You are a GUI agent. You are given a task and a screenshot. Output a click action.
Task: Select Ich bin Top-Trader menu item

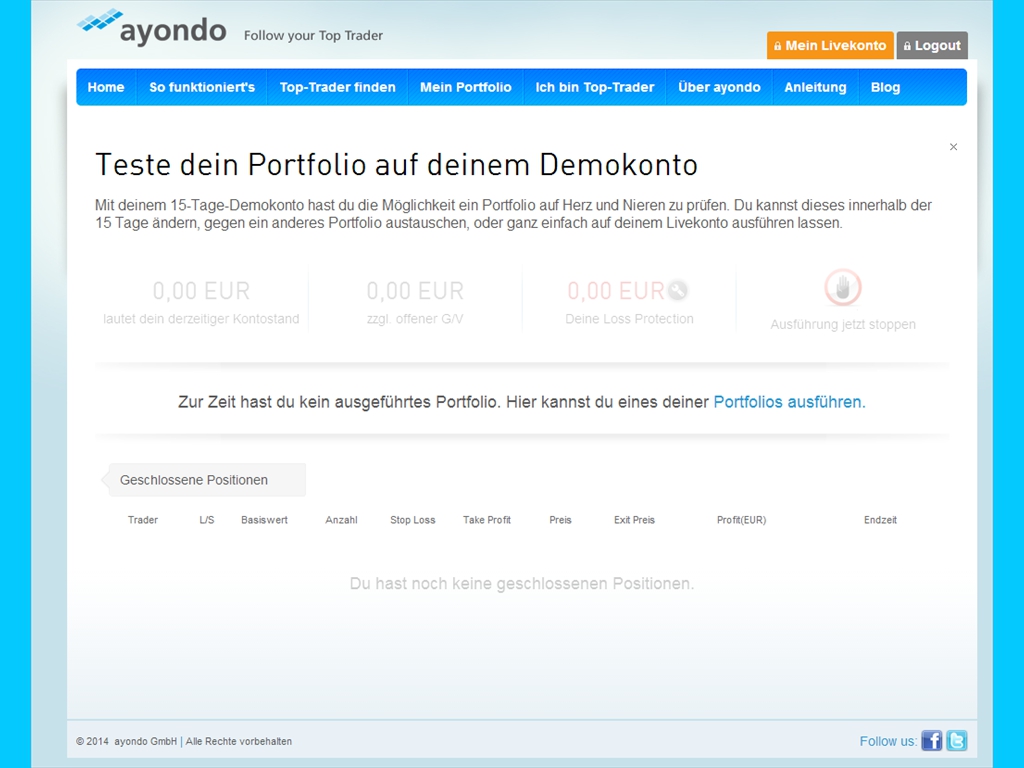click(x=594, y=87)
